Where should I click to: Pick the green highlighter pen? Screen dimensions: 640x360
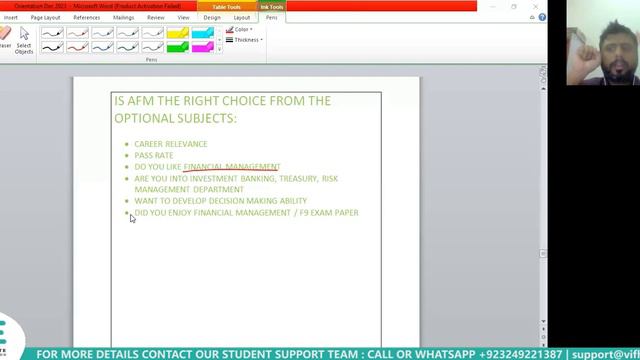(178, 47)
